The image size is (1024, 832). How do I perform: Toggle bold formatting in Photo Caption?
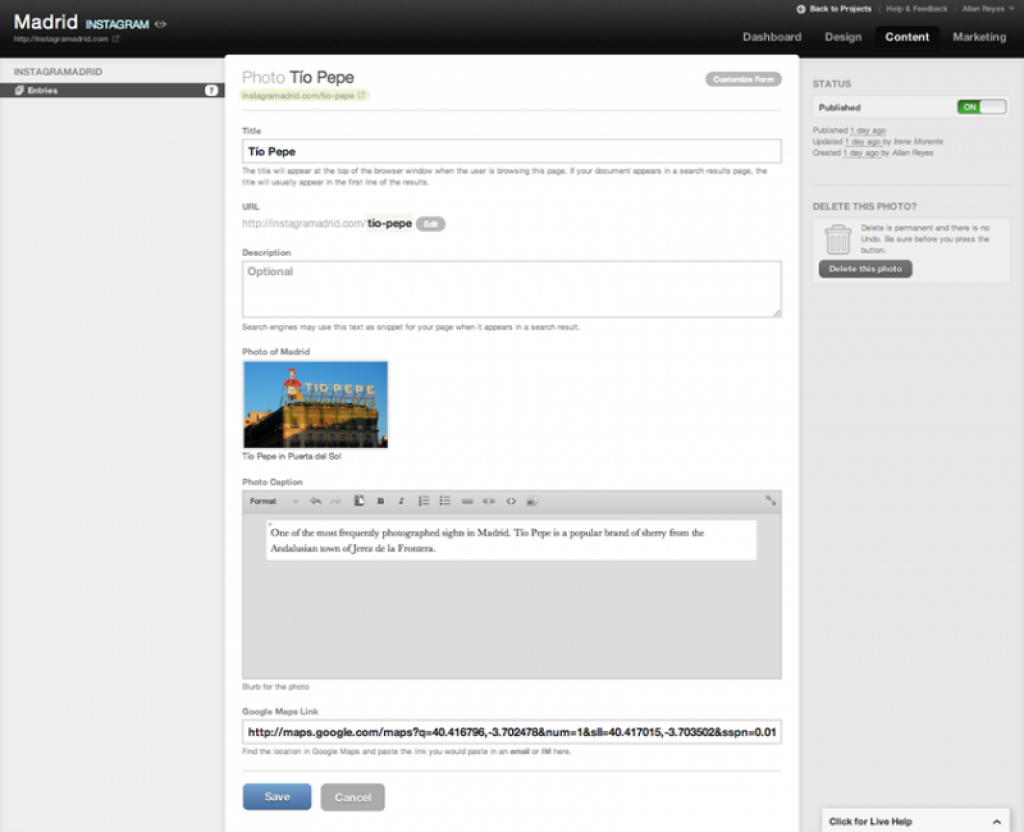[380, 501]
